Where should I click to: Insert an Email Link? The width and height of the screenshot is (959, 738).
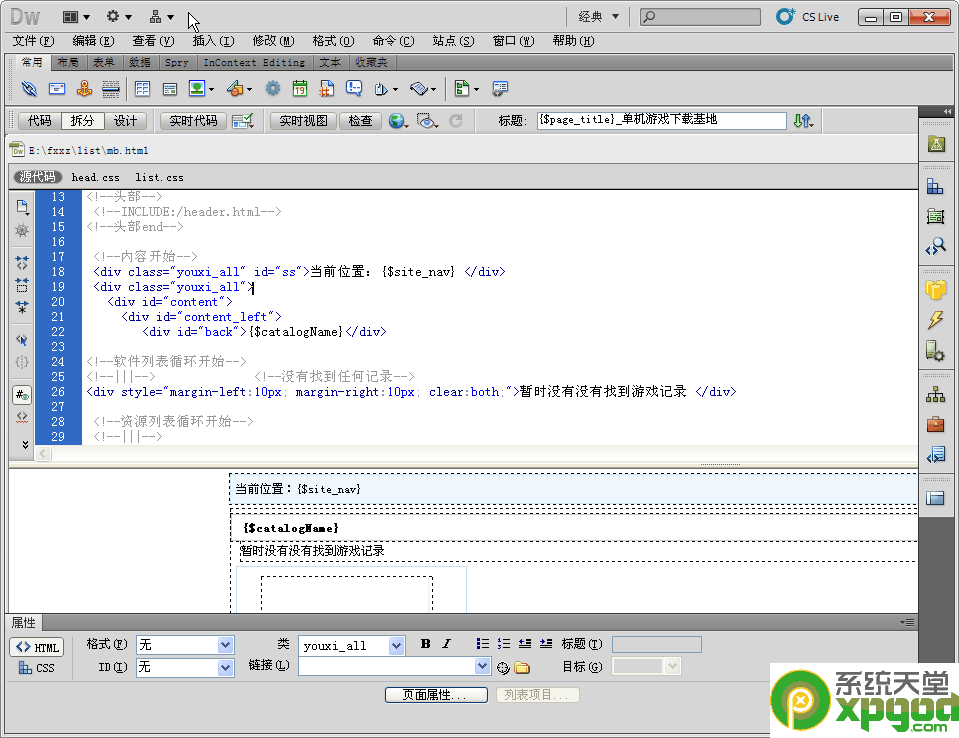(x=57, y=88)
